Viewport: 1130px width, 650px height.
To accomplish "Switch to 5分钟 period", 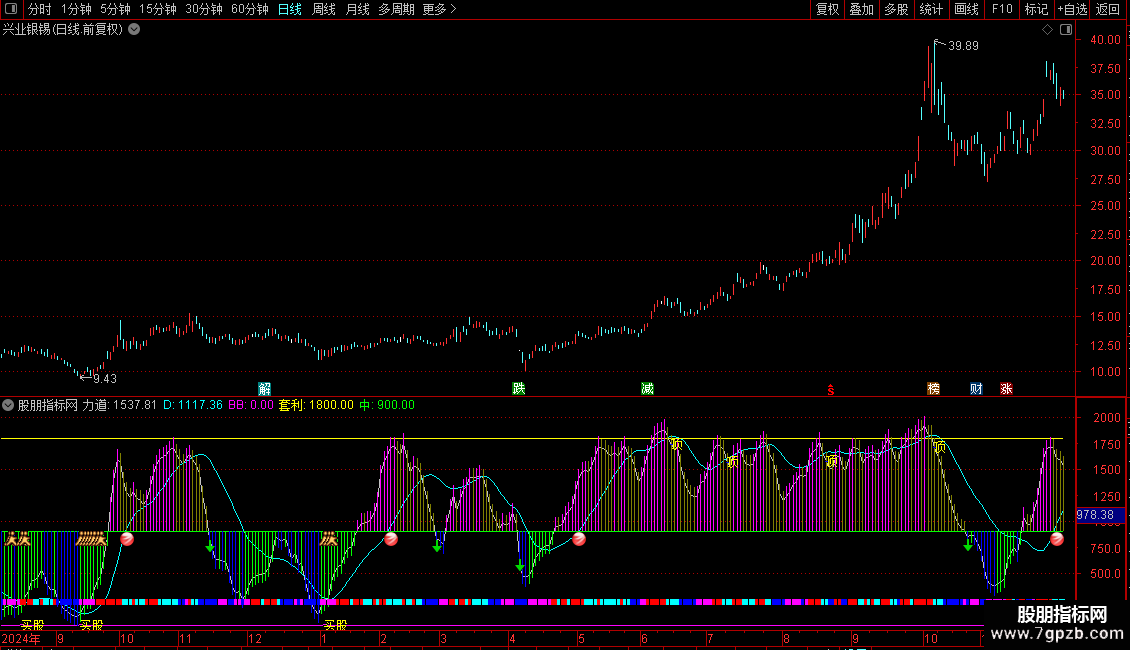I will [115, 9].
